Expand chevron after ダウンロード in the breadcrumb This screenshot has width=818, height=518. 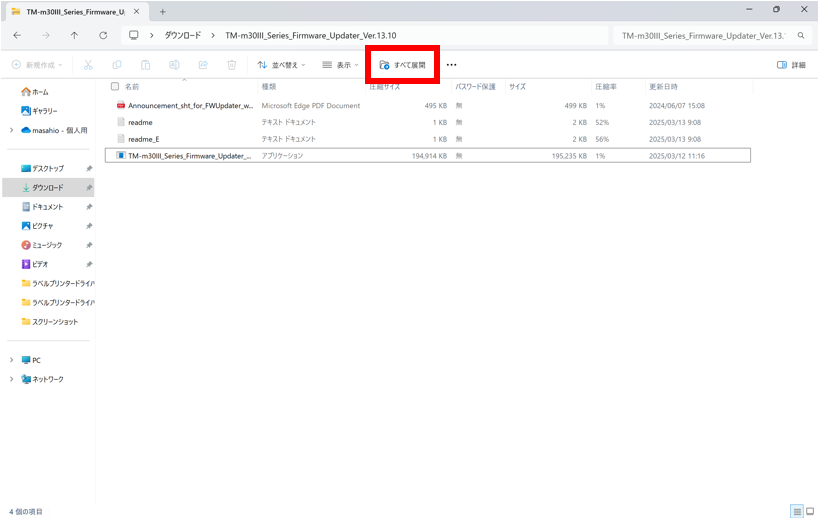[213, 35]
